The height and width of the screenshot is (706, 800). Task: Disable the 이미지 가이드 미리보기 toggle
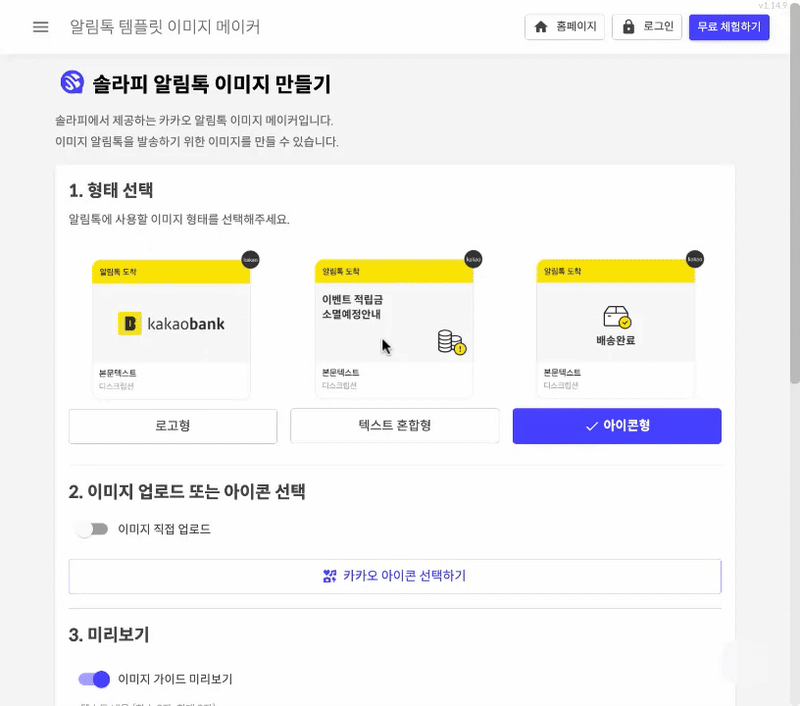pos(94,679)
